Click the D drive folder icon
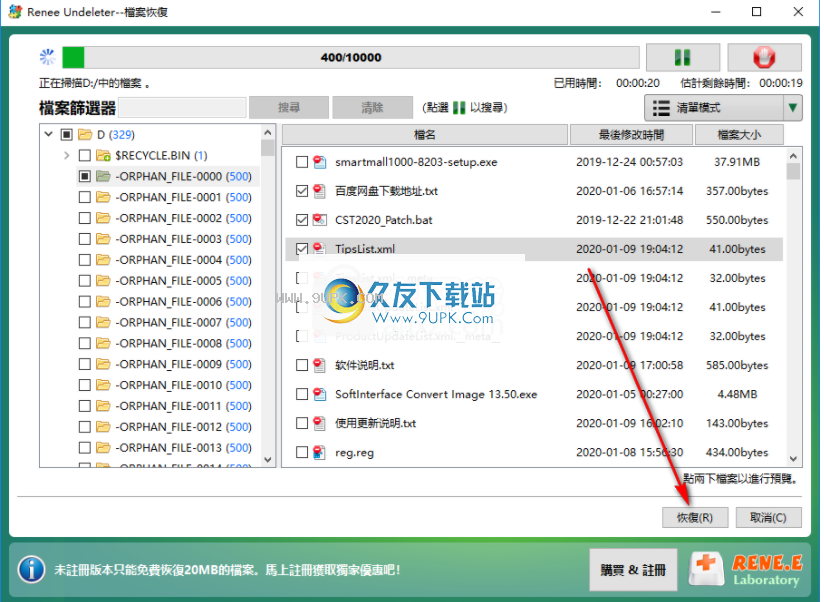824x602 pixels. (x=85, y=134)
